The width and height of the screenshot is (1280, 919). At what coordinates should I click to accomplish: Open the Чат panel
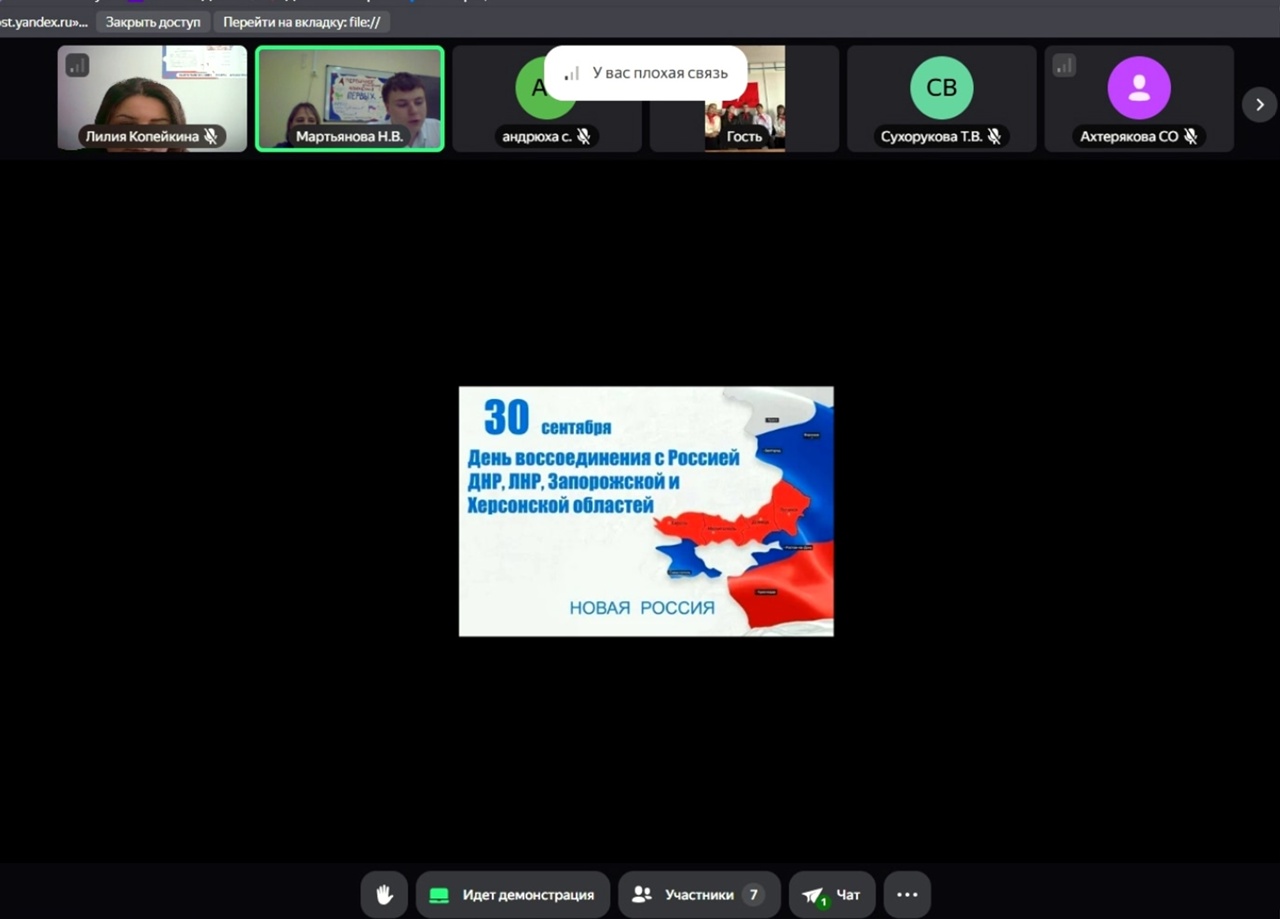point(832,895)
